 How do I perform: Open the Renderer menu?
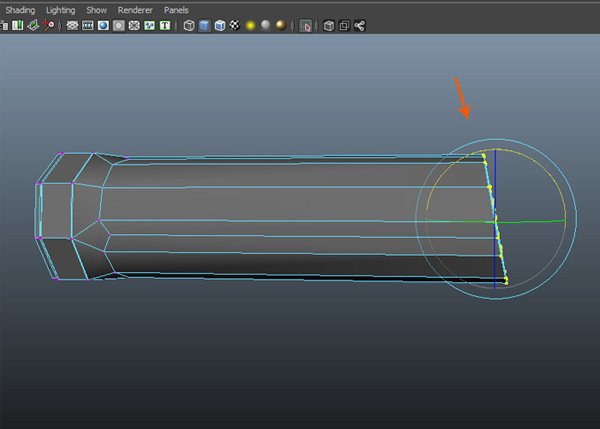click(135, 10)
